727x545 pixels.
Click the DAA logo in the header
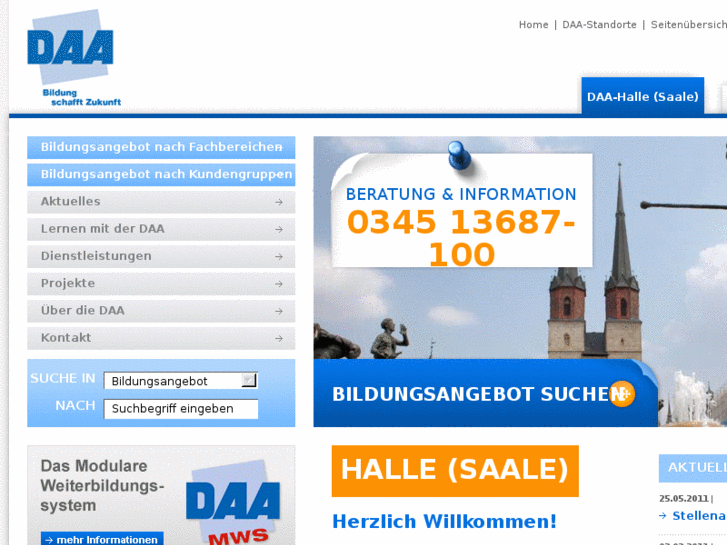(74, 58)
